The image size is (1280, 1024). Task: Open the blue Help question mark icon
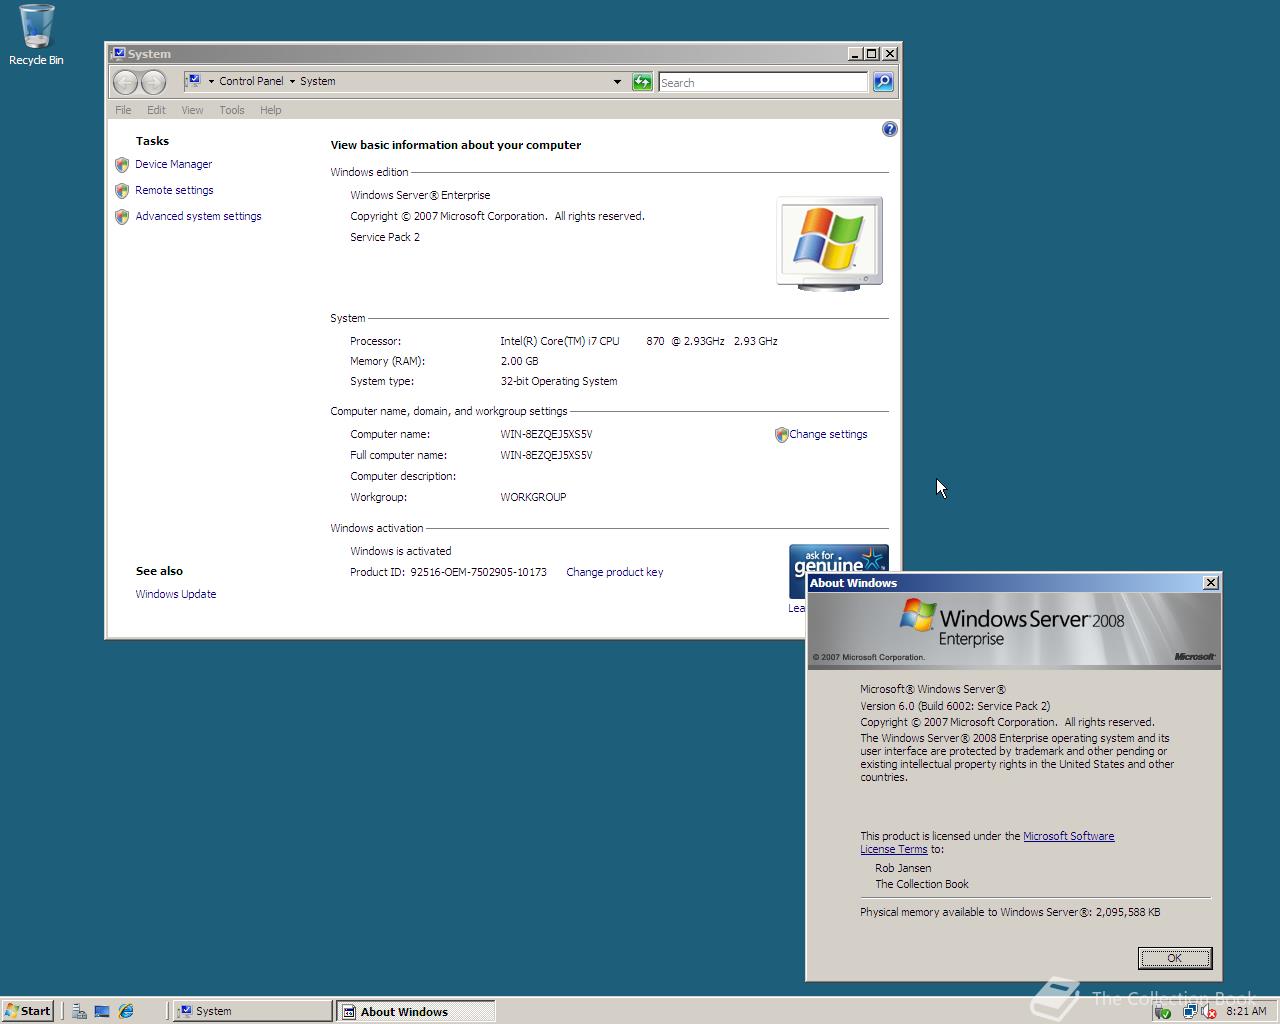pos(890,129)
